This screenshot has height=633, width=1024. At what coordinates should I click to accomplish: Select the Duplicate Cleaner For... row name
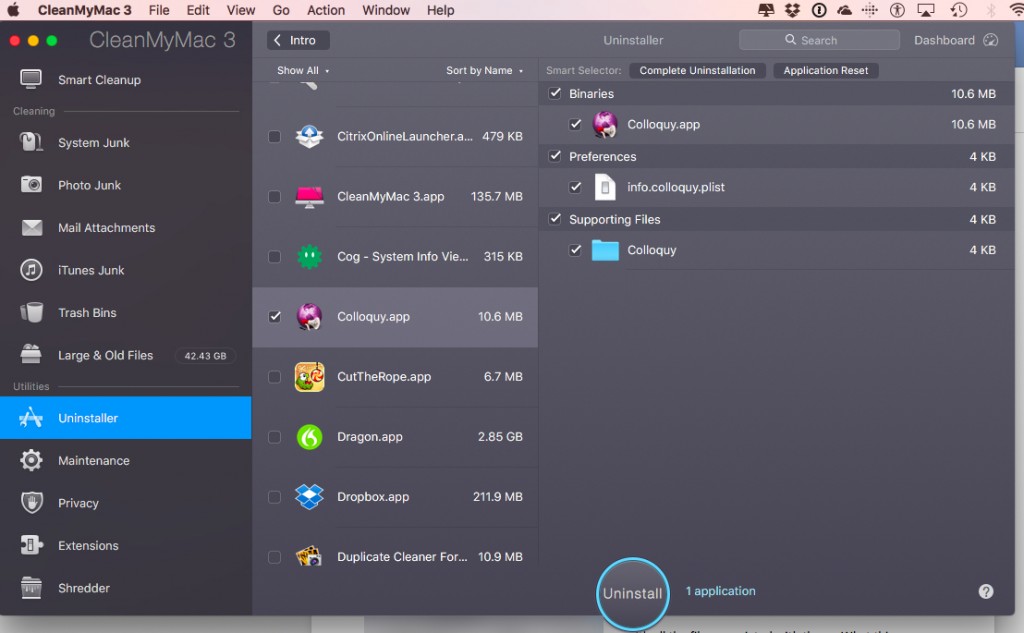(x=402, y=557)
